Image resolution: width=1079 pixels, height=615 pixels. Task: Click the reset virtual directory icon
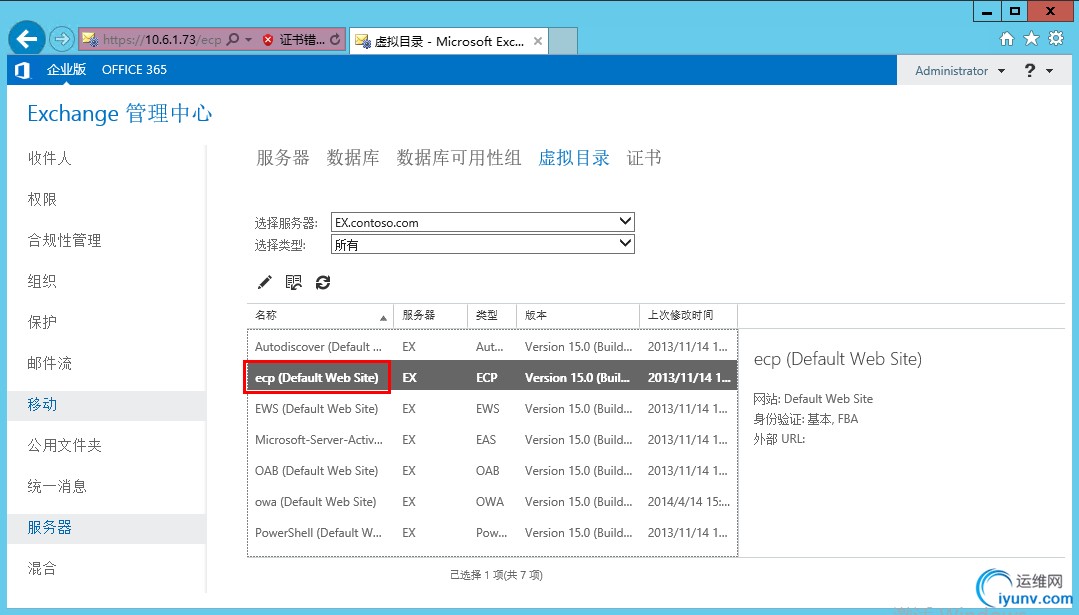(294, 282)
